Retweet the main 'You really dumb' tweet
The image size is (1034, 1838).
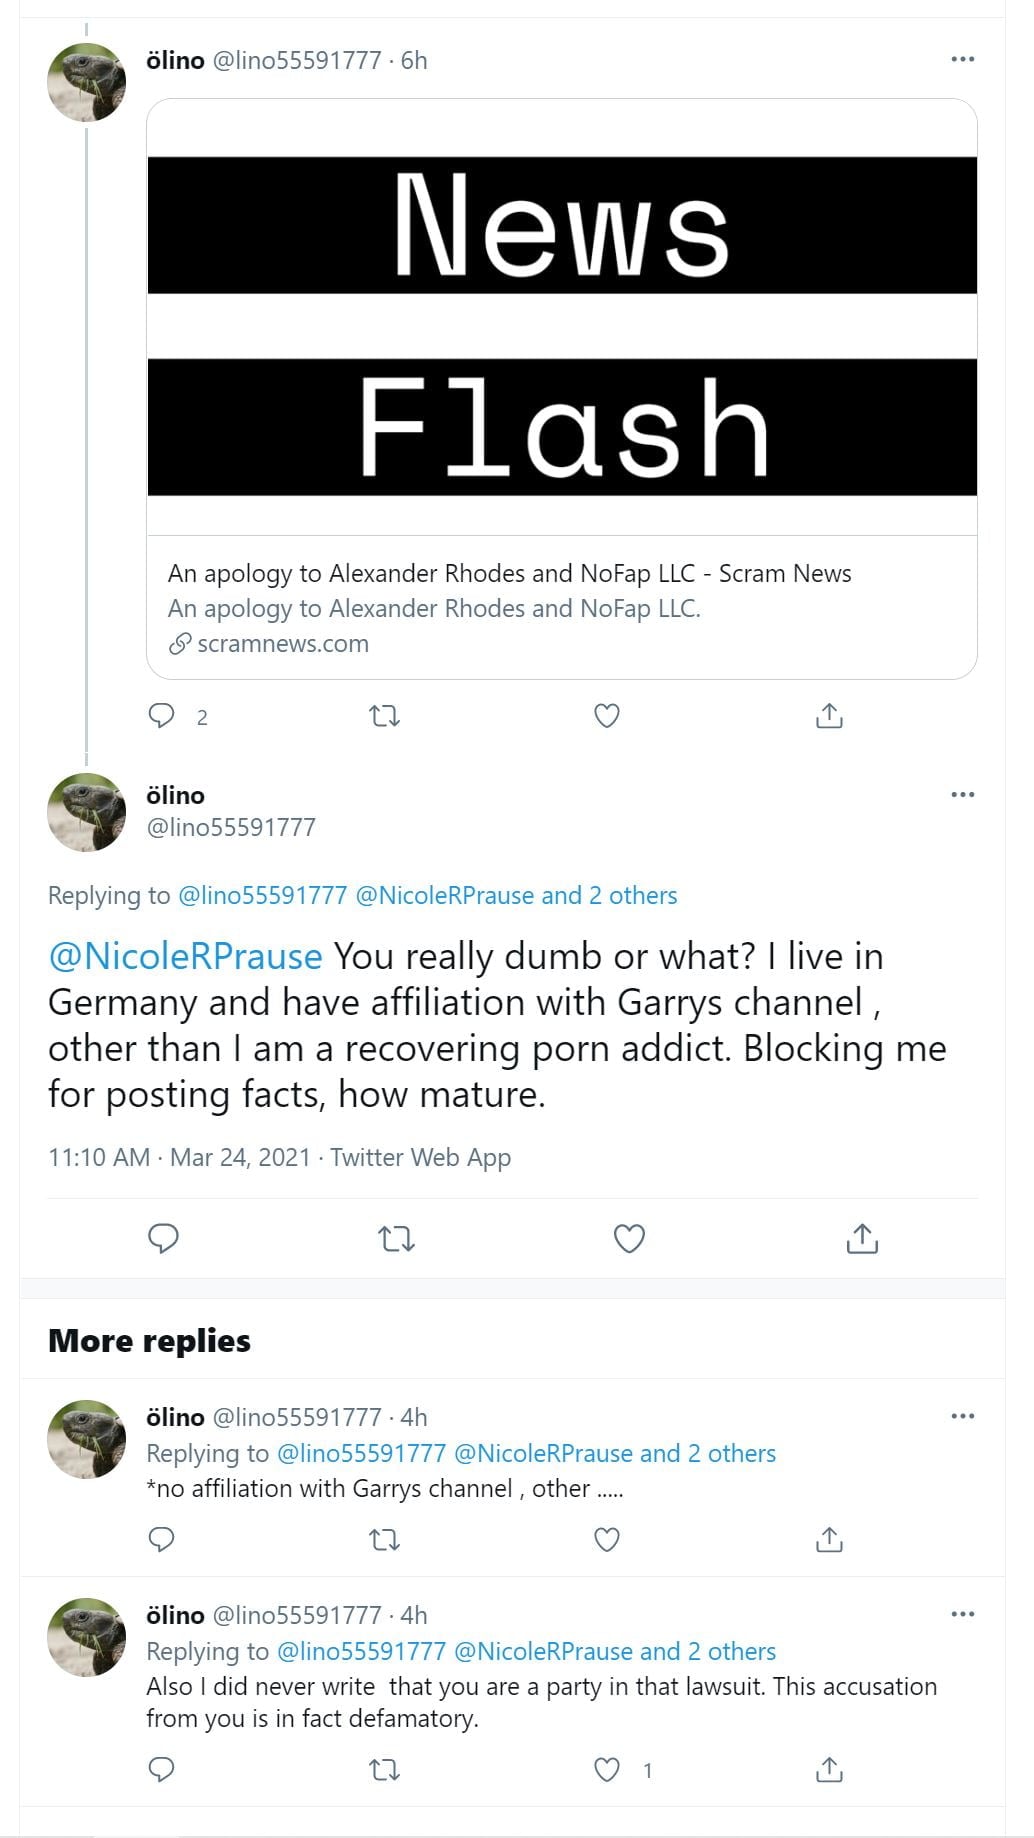[x=396, y=1240]
